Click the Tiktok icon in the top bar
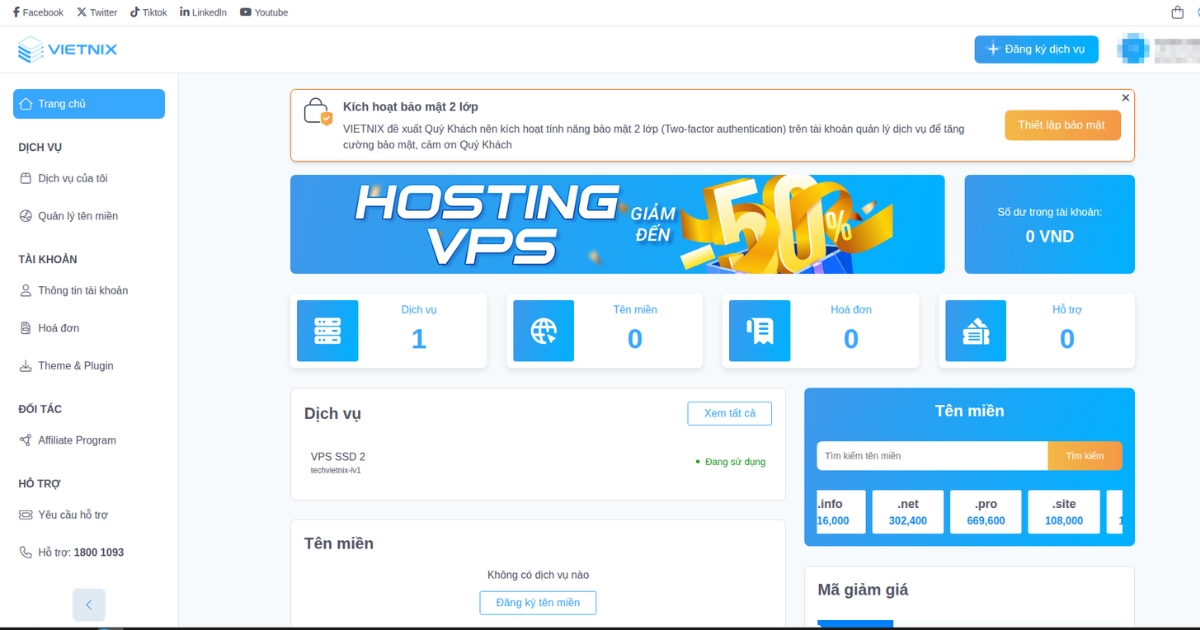 click(x=148, y=11)
